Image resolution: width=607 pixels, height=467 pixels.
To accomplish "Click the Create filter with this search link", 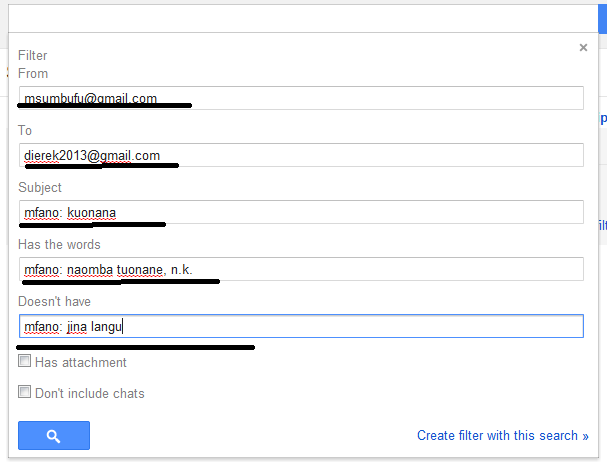I will 498,435.
